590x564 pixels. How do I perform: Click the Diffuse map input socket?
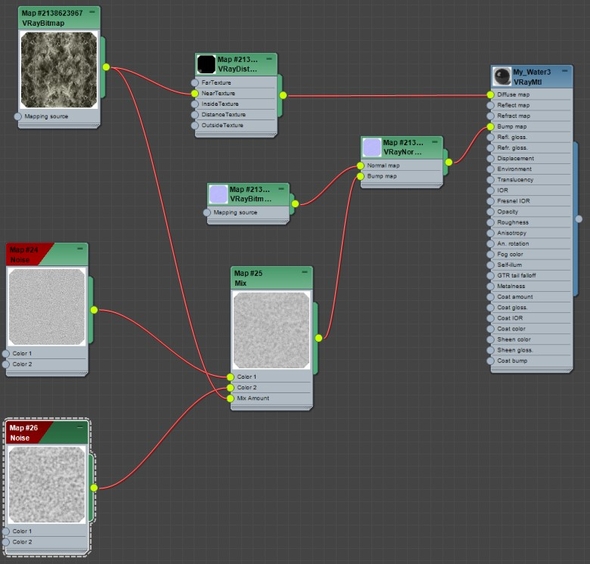click(490, 95)
